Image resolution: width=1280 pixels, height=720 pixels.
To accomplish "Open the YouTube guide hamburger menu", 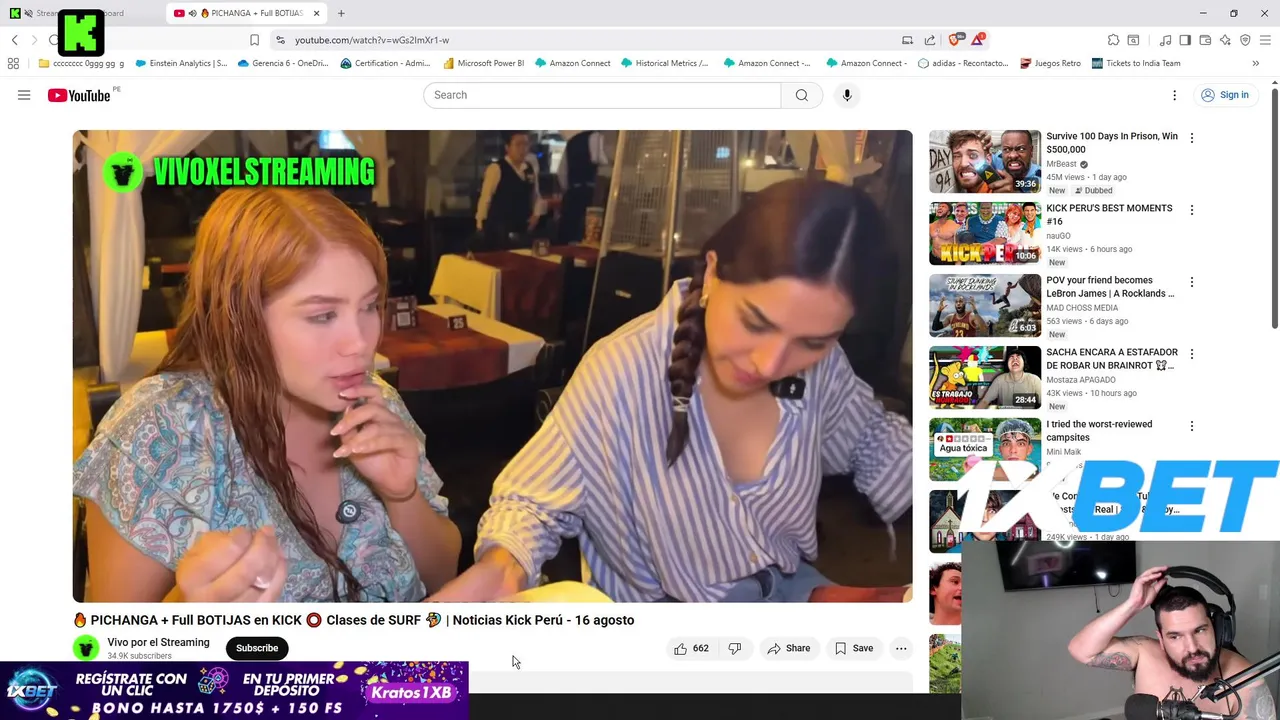I will (24, 95).
